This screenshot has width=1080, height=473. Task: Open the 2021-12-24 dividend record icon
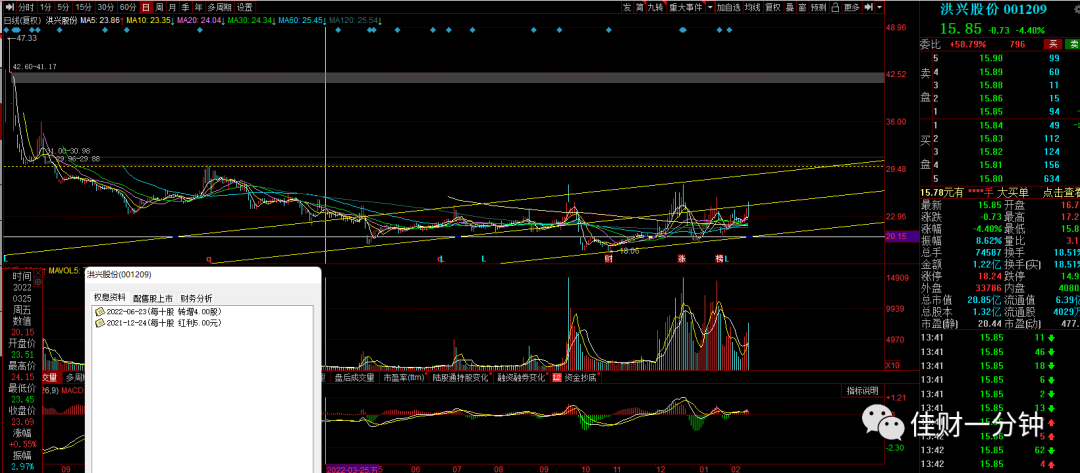point(99,322)
